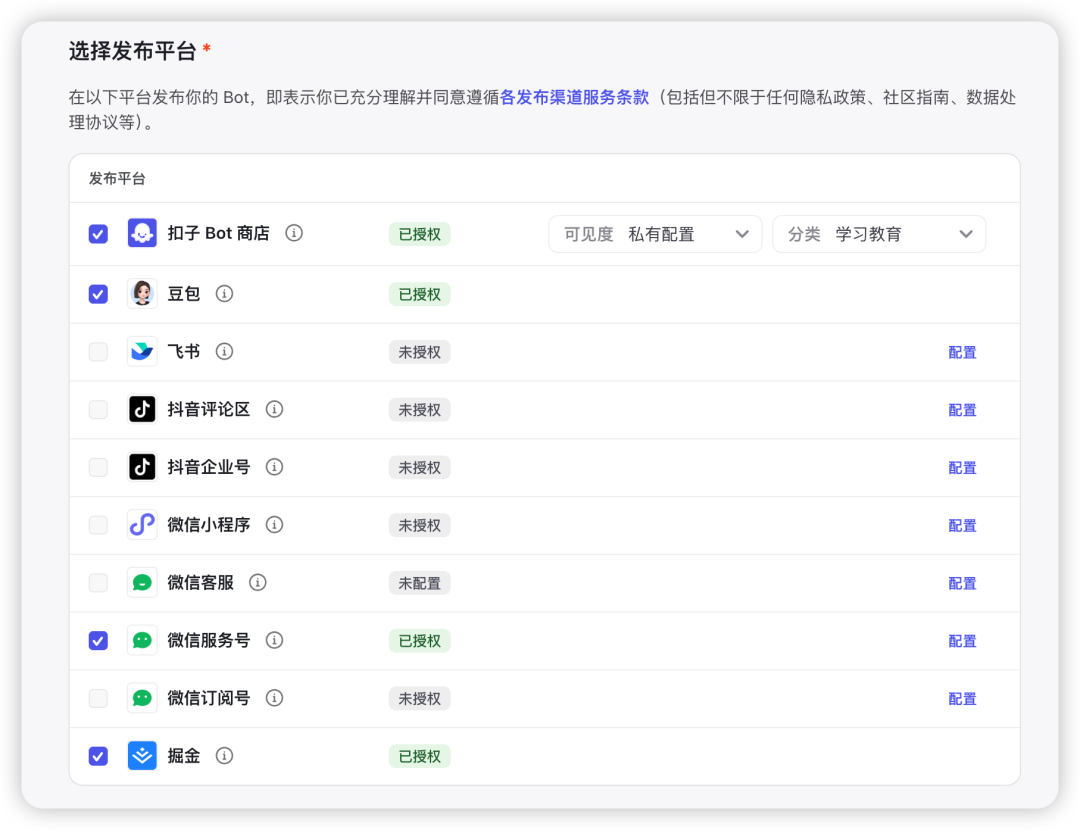Open the 可见度 私有配置 dropdown

[x=655, y=234]
